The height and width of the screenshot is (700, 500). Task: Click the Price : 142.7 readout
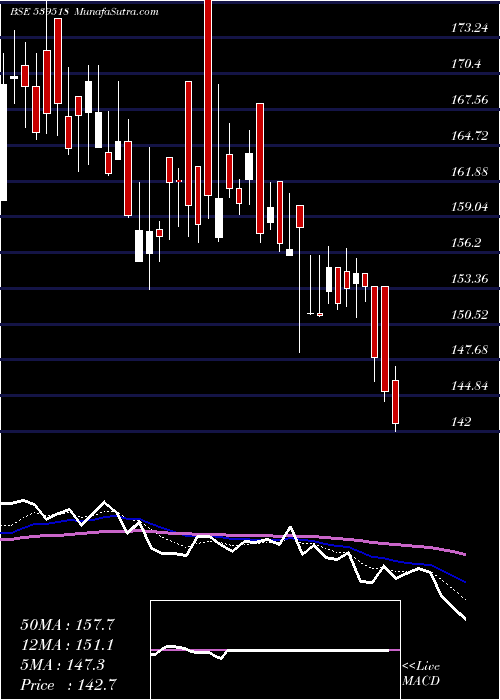point(69,685)
